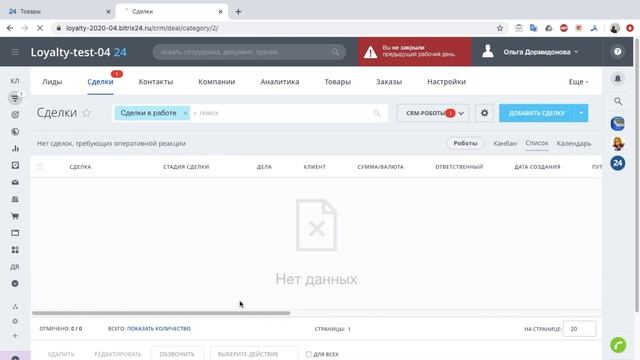
Task: Select the Сделки tab
Action: coord(100,82)
